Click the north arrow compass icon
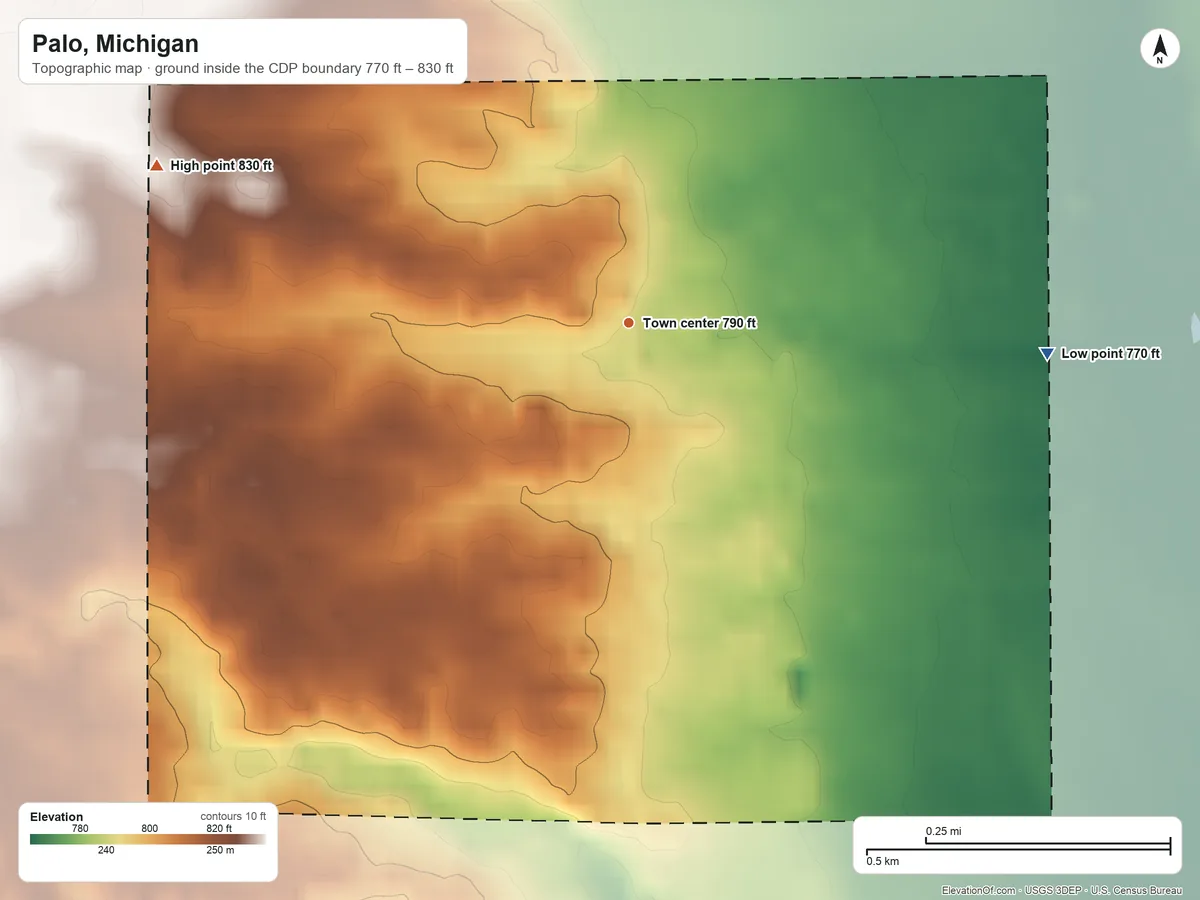 1160,49
